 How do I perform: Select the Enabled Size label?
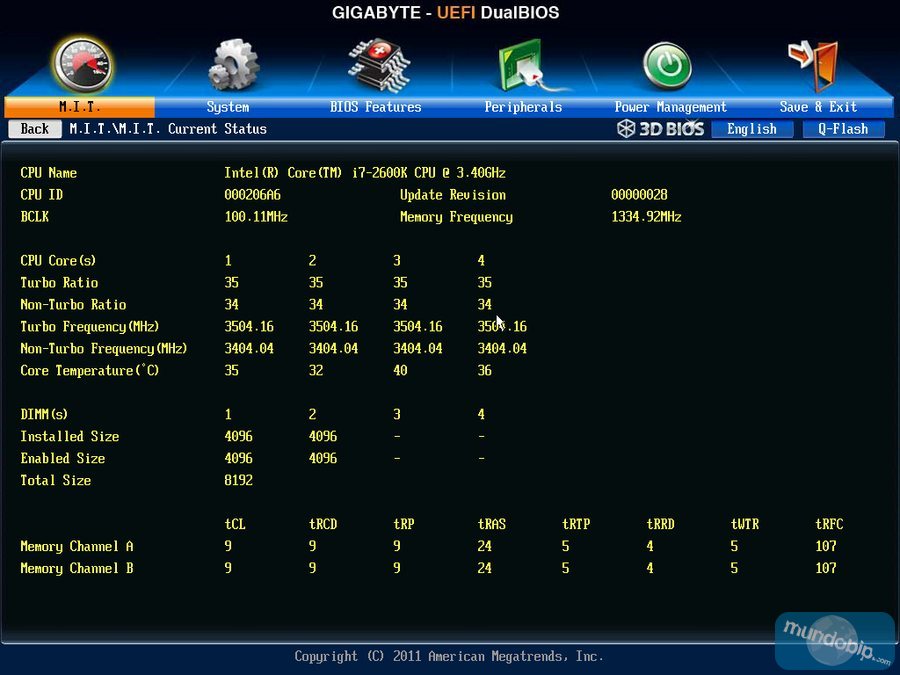[63, 458]
